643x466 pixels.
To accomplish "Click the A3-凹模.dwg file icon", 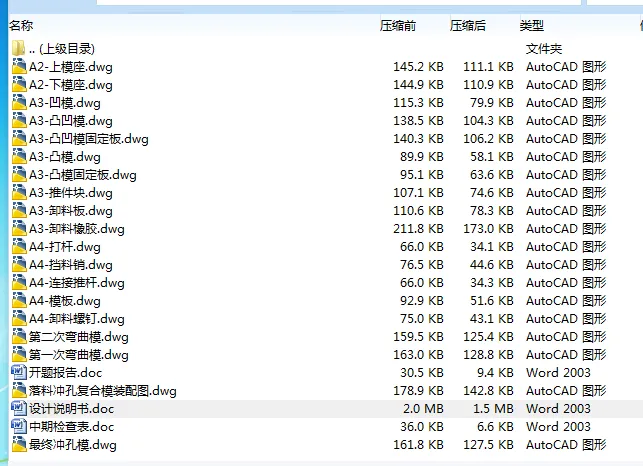I will pos(19,103).
